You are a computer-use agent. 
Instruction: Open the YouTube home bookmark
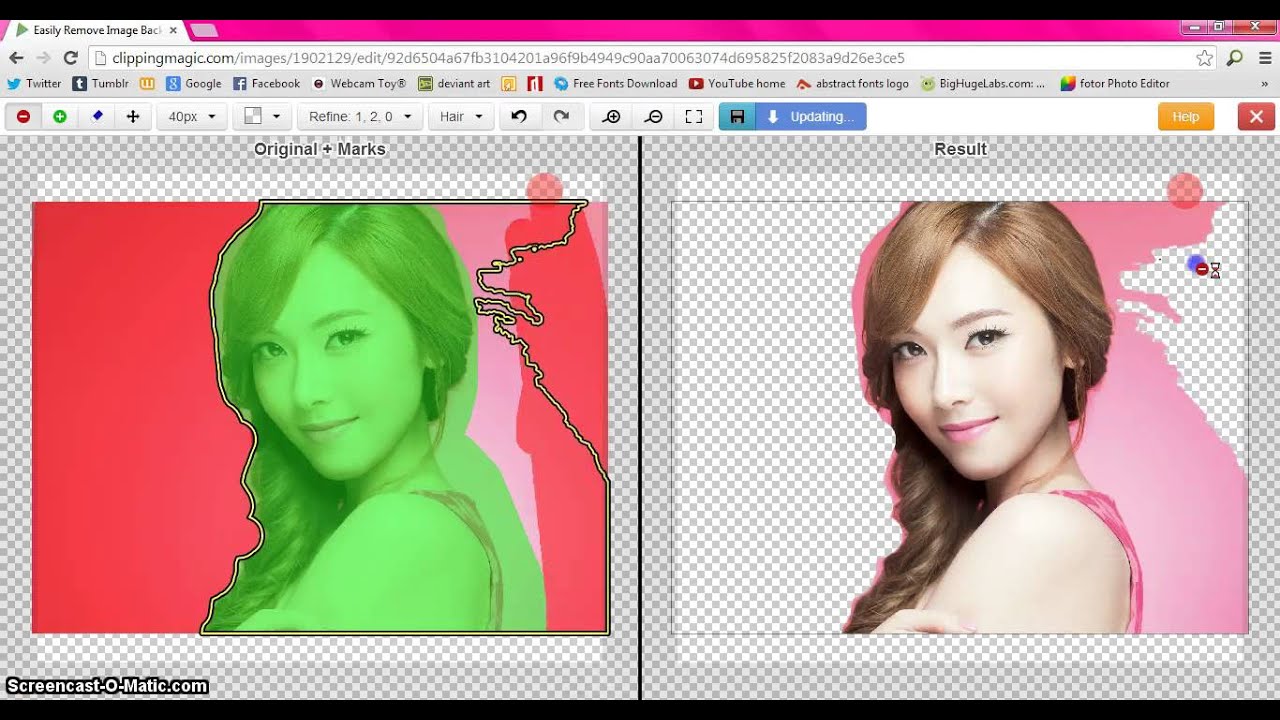click(738, 84)
